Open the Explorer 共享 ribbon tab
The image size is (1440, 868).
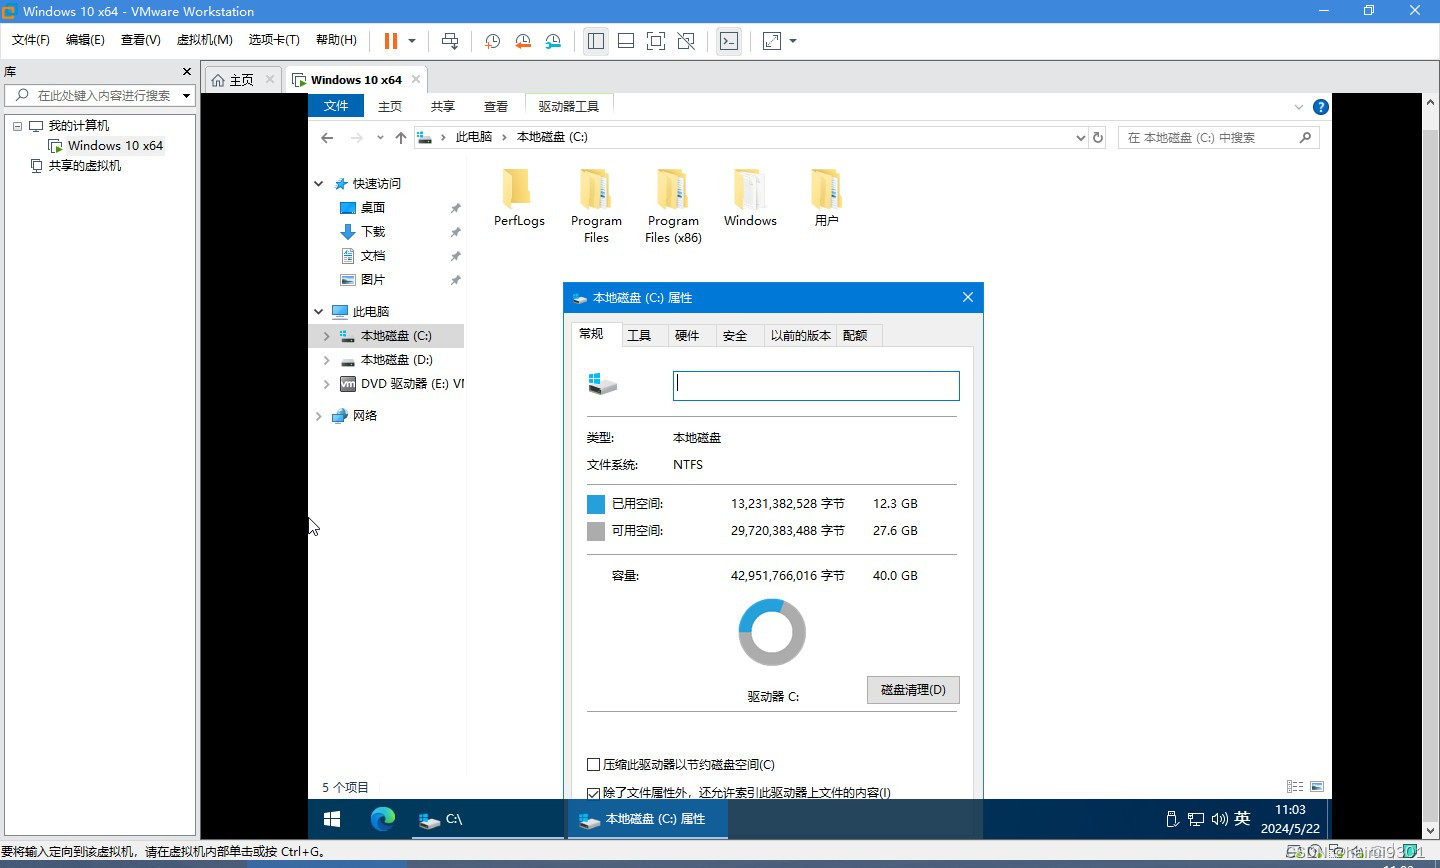[x=443, y=106]
